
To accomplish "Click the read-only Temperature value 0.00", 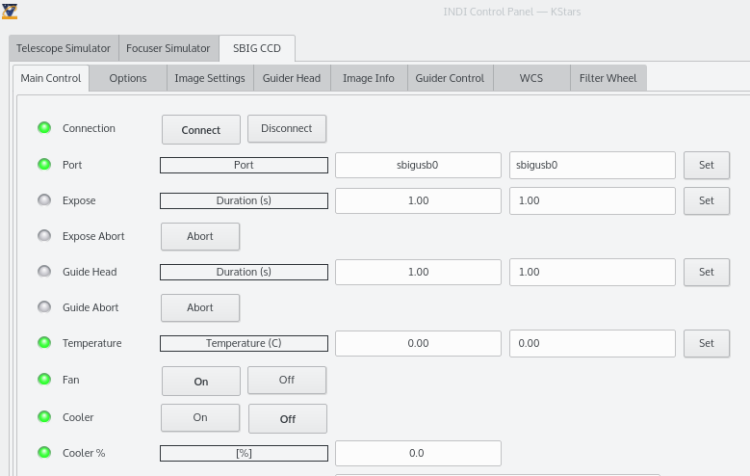I will (x=418, y=343).
